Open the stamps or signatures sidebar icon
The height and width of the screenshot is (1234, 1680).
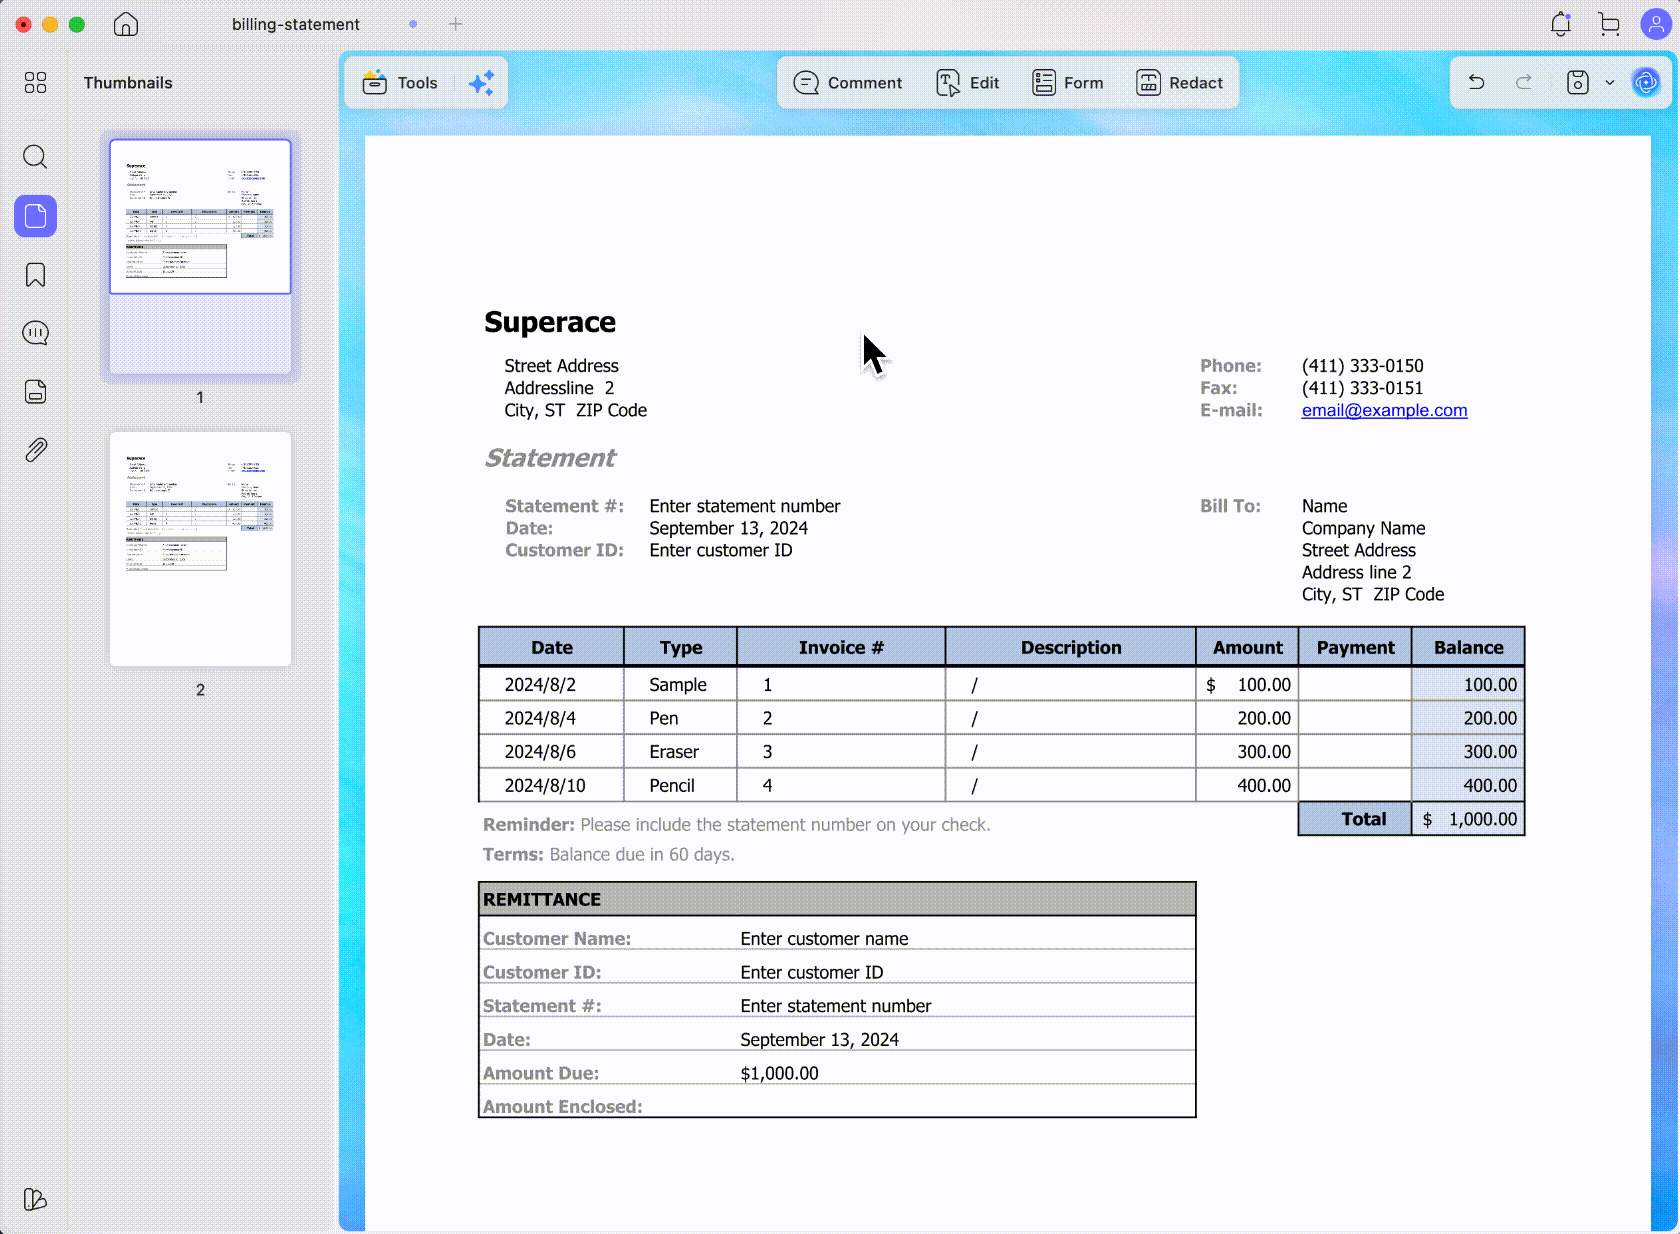point(35,391)
